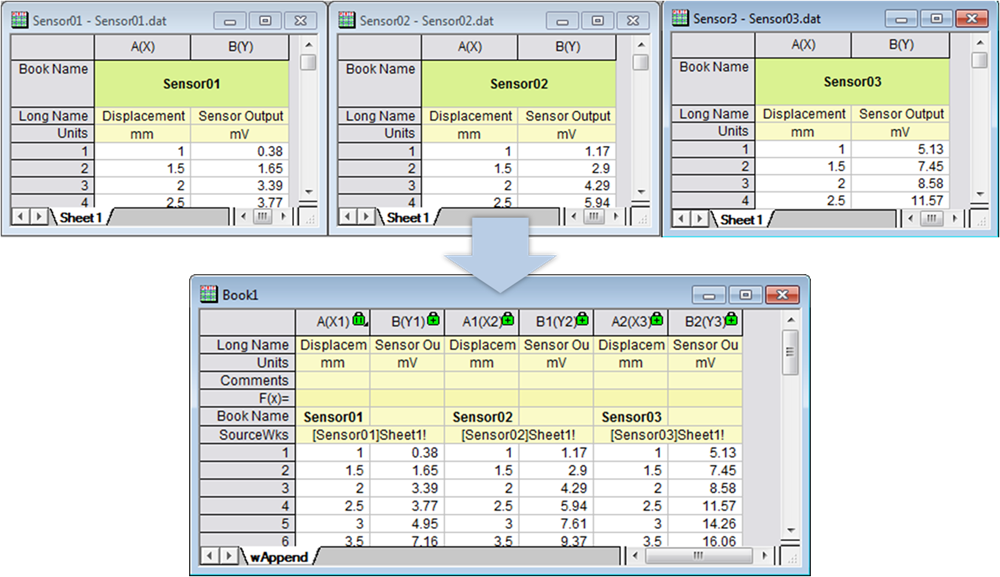Click the vertical scroll down arrow in Sensor01 window
1000x577 pixels.
(309, 191)
